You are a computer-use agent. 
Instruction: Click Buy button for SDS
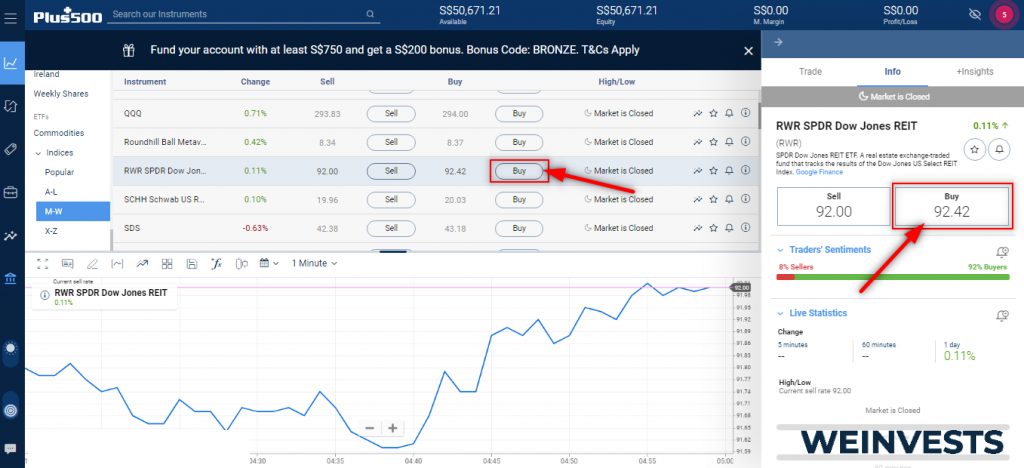(519, 228)
